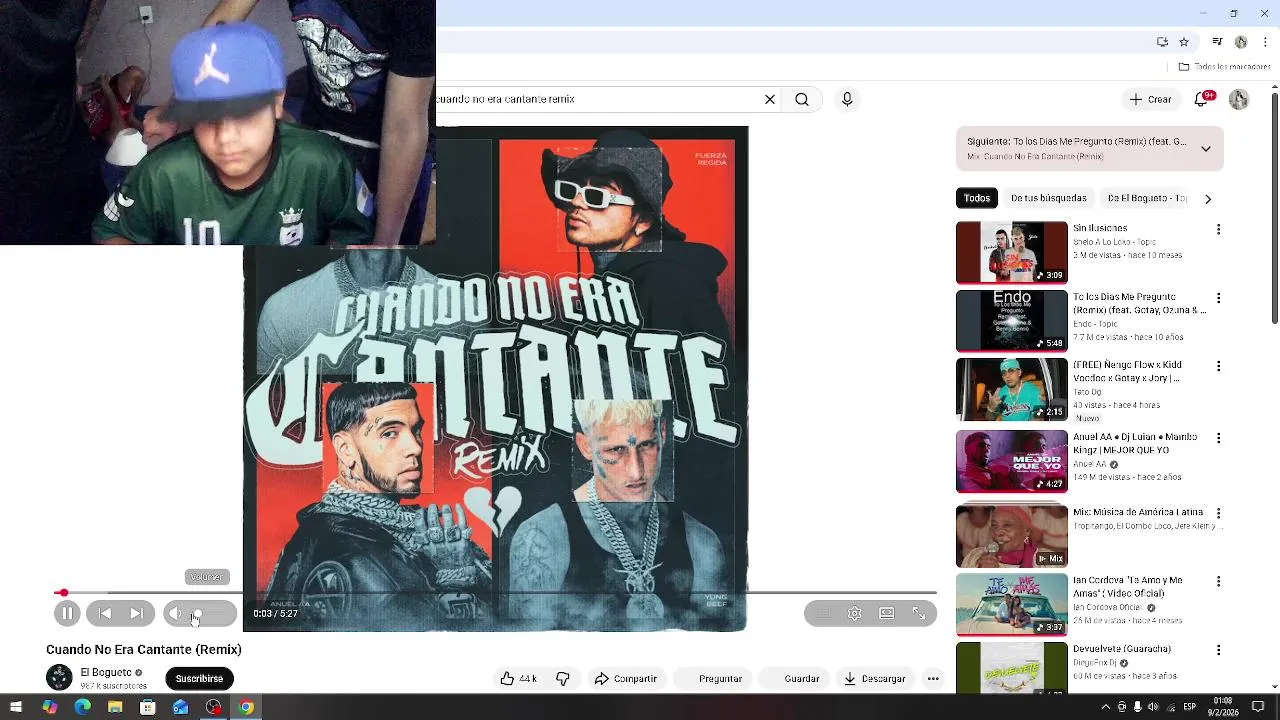The image size is (1280, 720).
Task: Click the search field text 'cuando no era cantante remix'
Action: click(x=506, y=99)
